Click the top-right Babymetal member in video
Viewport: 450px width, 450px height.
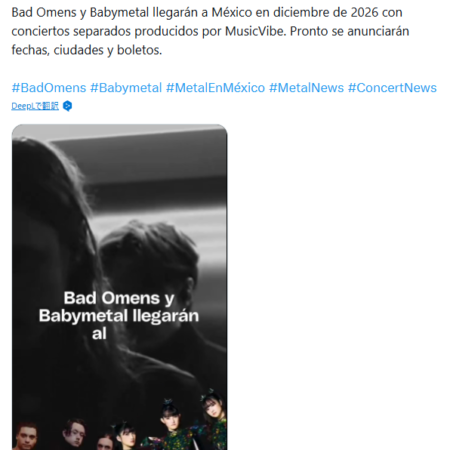(213, 406)
